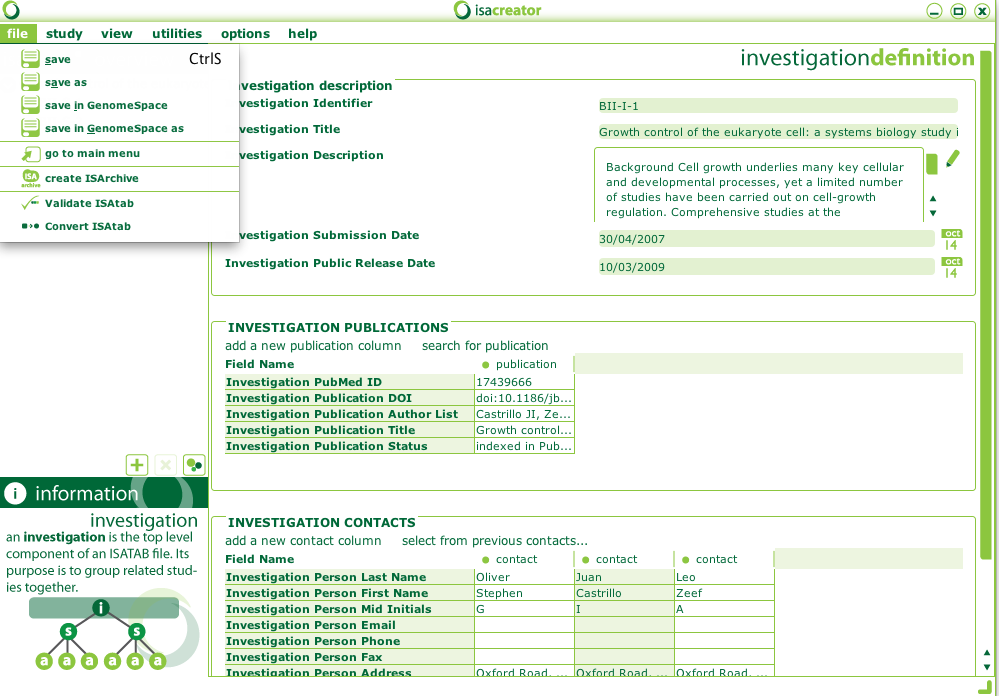
Task: Click the information panel i icon
Action: [x=15, y=493]
